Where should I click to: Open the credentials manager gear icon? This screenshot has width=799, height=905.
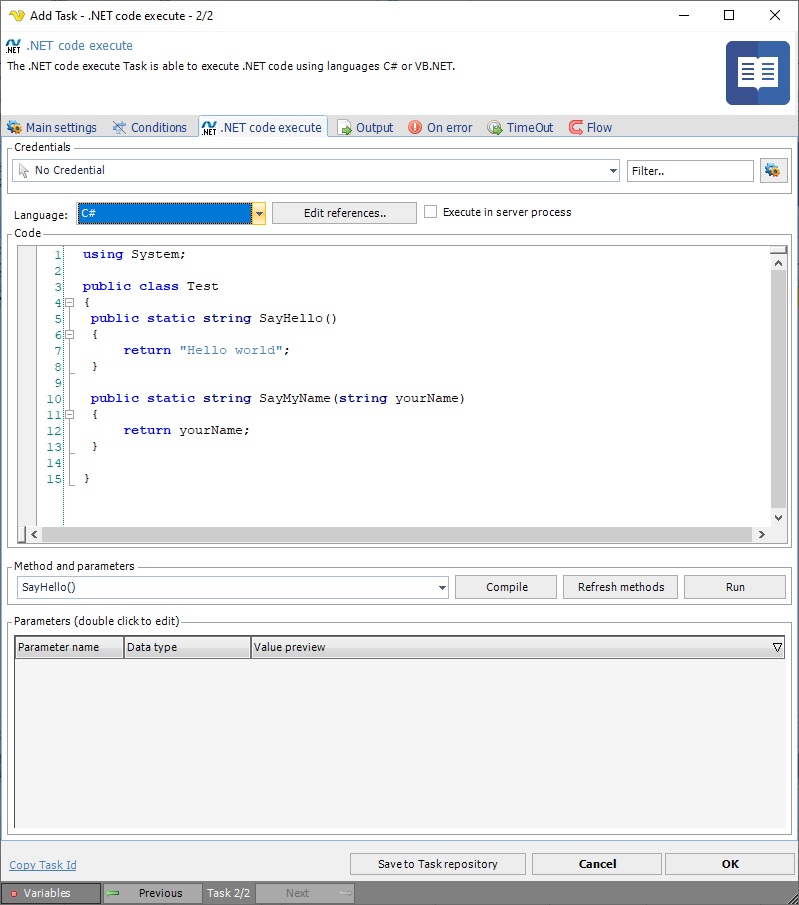click(x=772, y=171)
